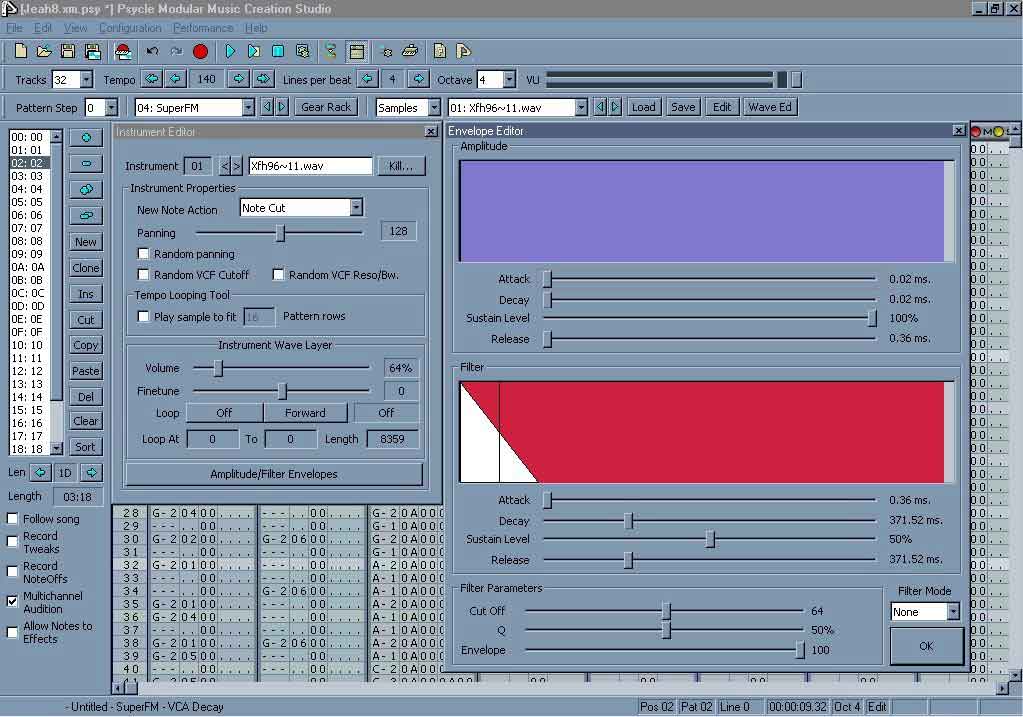Click the Undo arrow icon
1023x717 pixels.
[x=153, y=51]
